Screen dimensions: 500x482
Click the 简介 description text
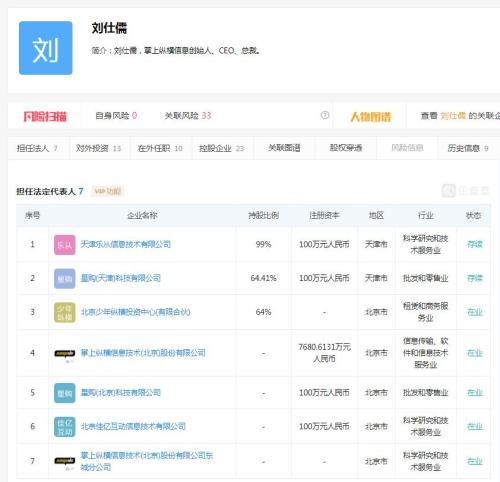176,51
